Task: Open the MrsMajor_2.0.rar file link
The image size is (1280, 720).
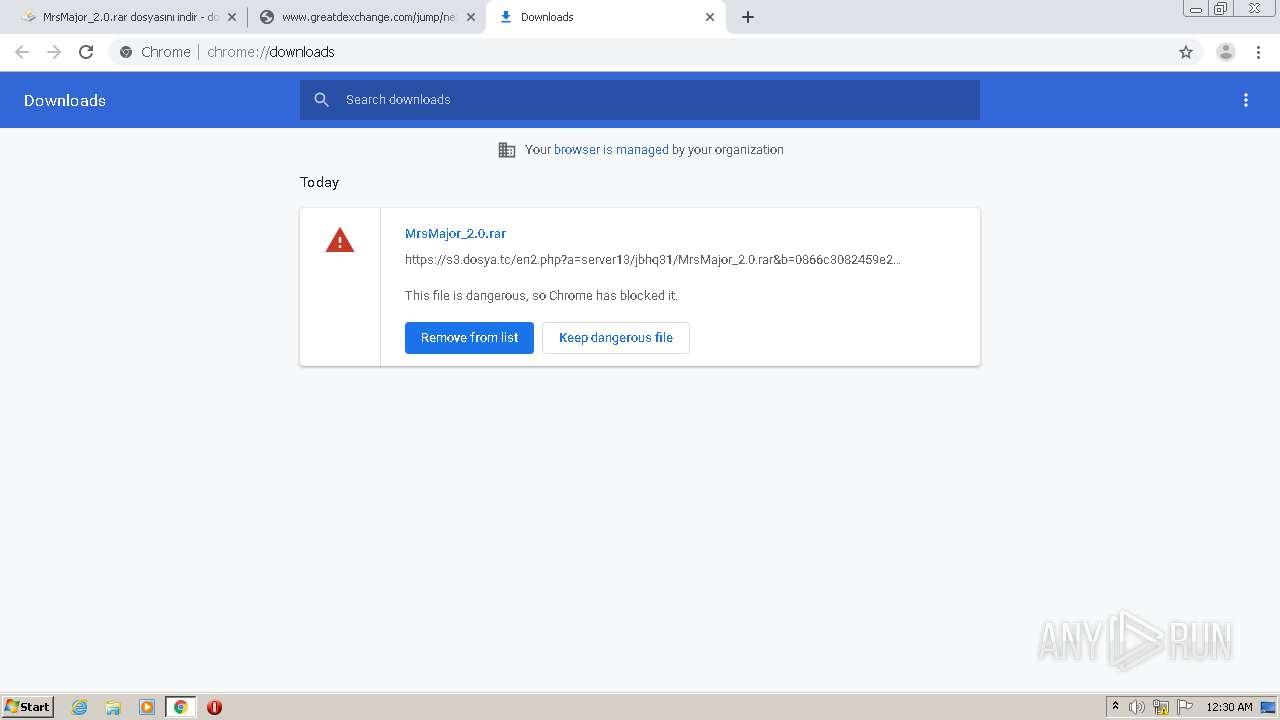Action: tap(455, 234)
